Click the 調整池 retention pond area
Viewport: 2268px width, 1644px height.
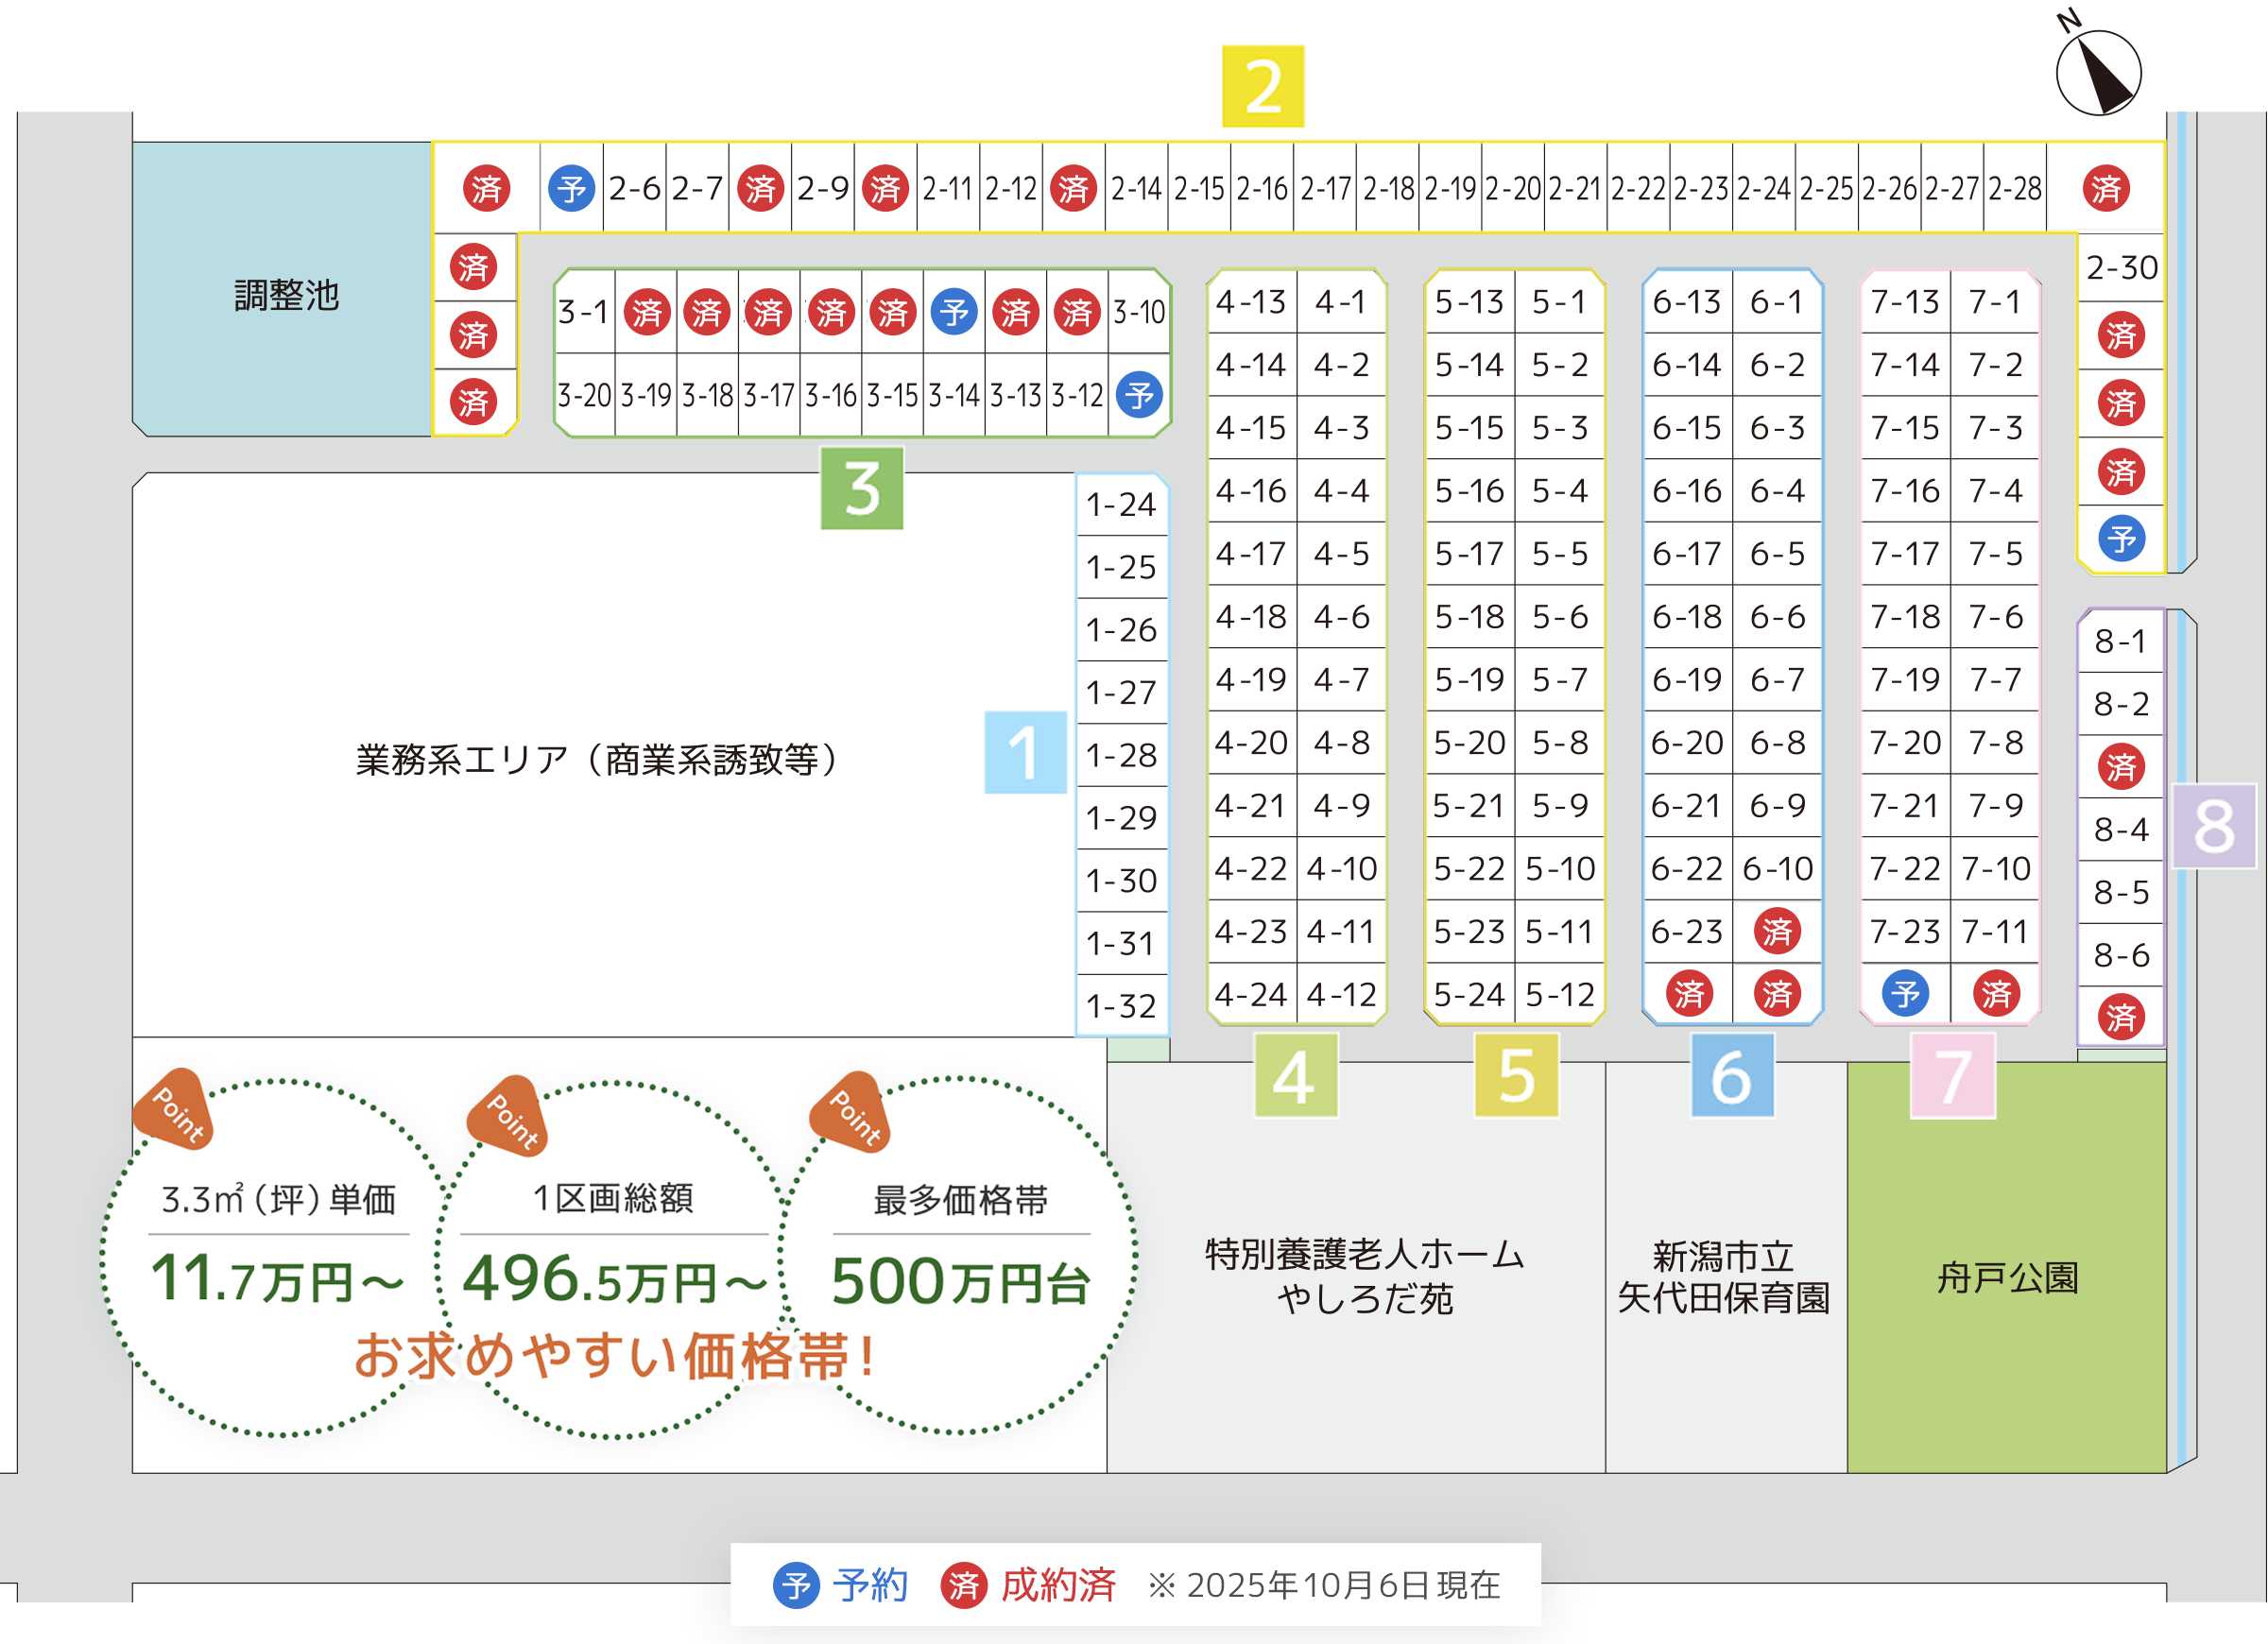[286, 295]
